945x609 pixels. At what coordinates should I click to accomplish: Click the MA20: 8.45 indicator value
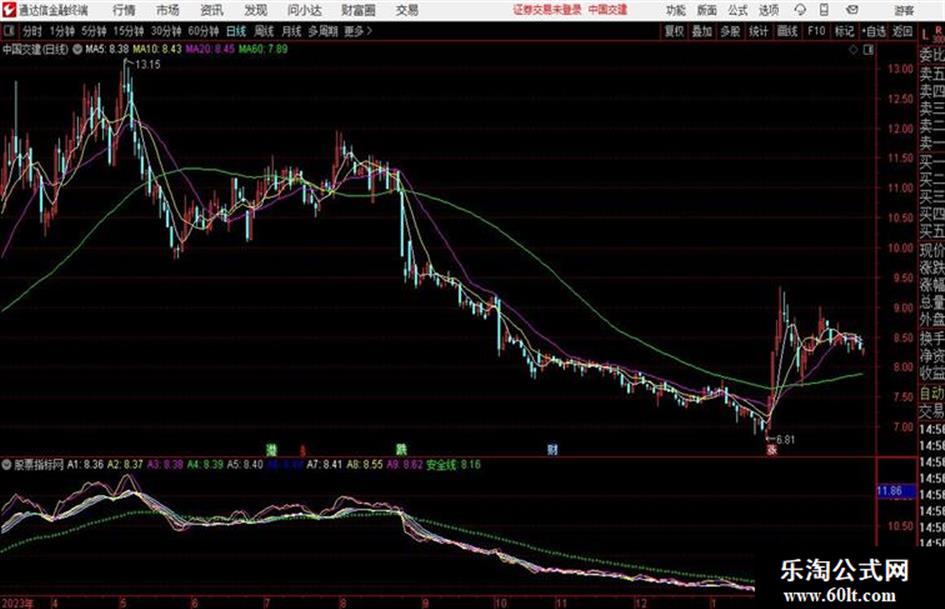tap(209, 49)
